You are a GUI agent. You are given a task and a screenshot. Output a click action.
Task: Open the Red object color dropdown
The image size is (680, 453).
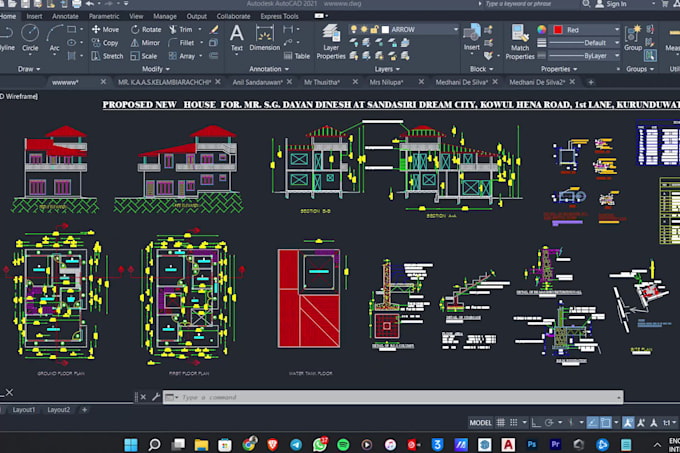[x=617, y=29]
